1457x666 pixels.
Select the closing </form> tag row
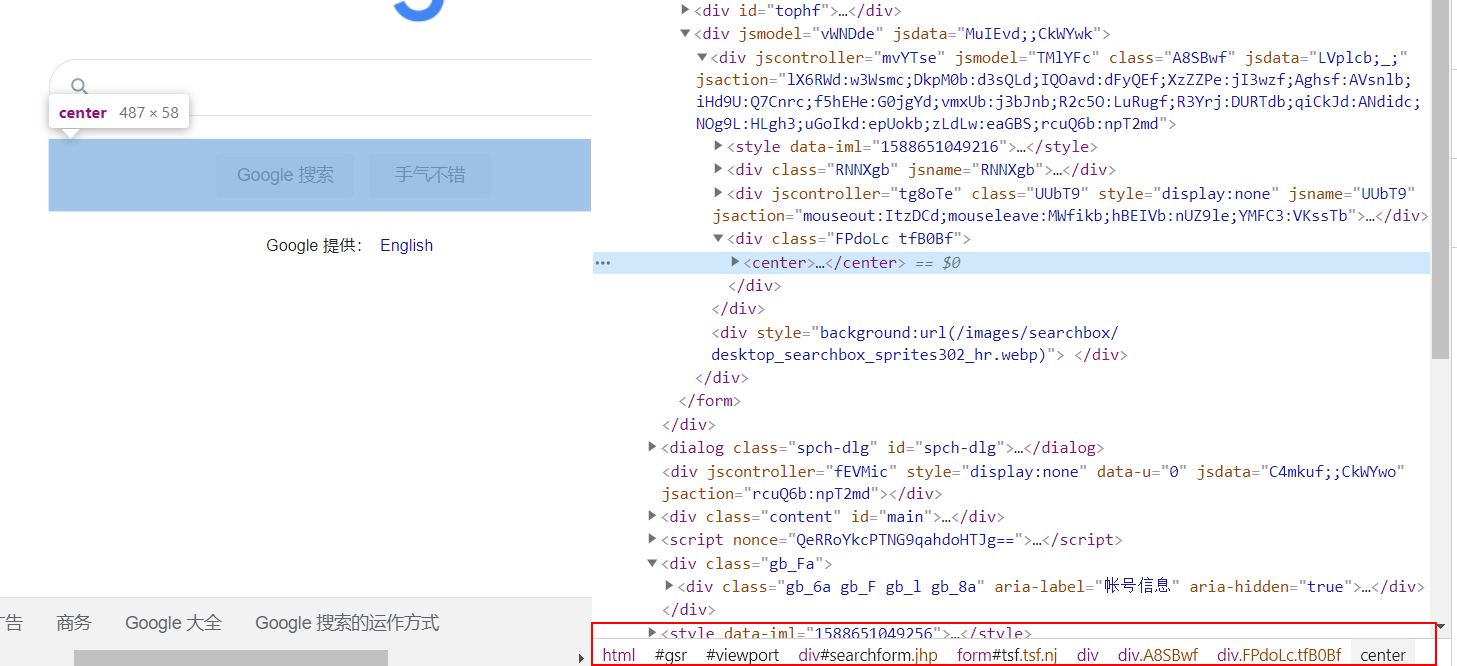coord(709,401)
